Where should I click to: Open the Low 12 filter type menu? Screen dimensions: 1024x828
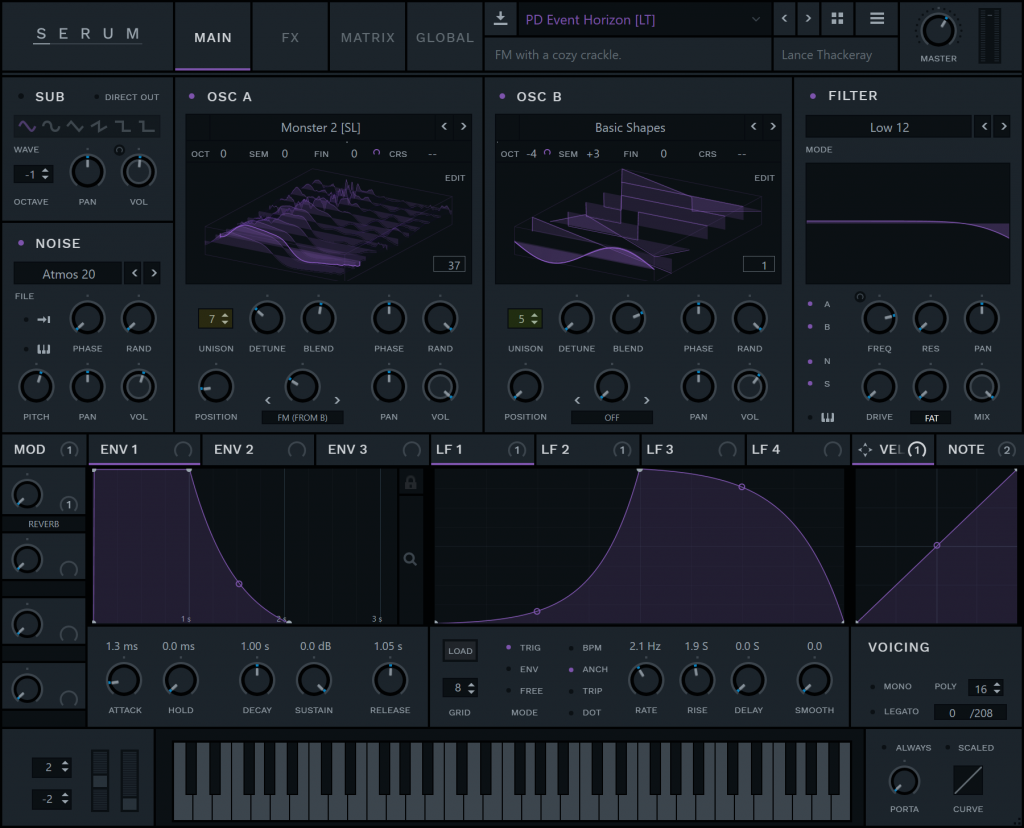887,127
